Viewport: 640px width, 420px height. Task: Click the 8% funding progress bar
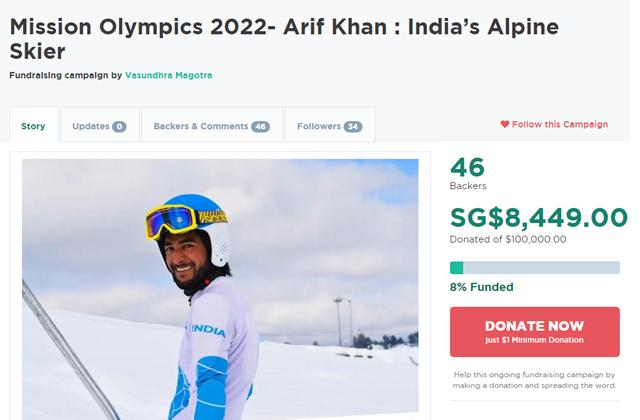[x=534, y=267]
